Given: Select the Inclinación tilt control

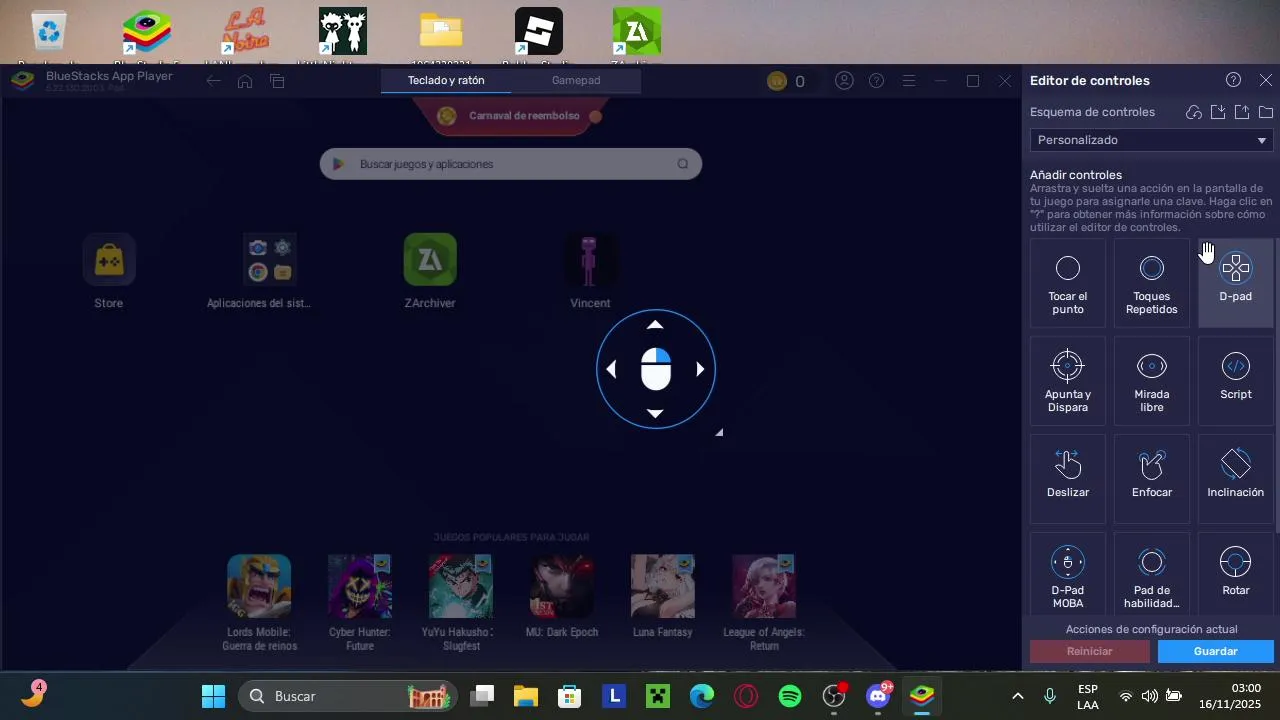Looking at the screenshot, I should [1236, 479].
